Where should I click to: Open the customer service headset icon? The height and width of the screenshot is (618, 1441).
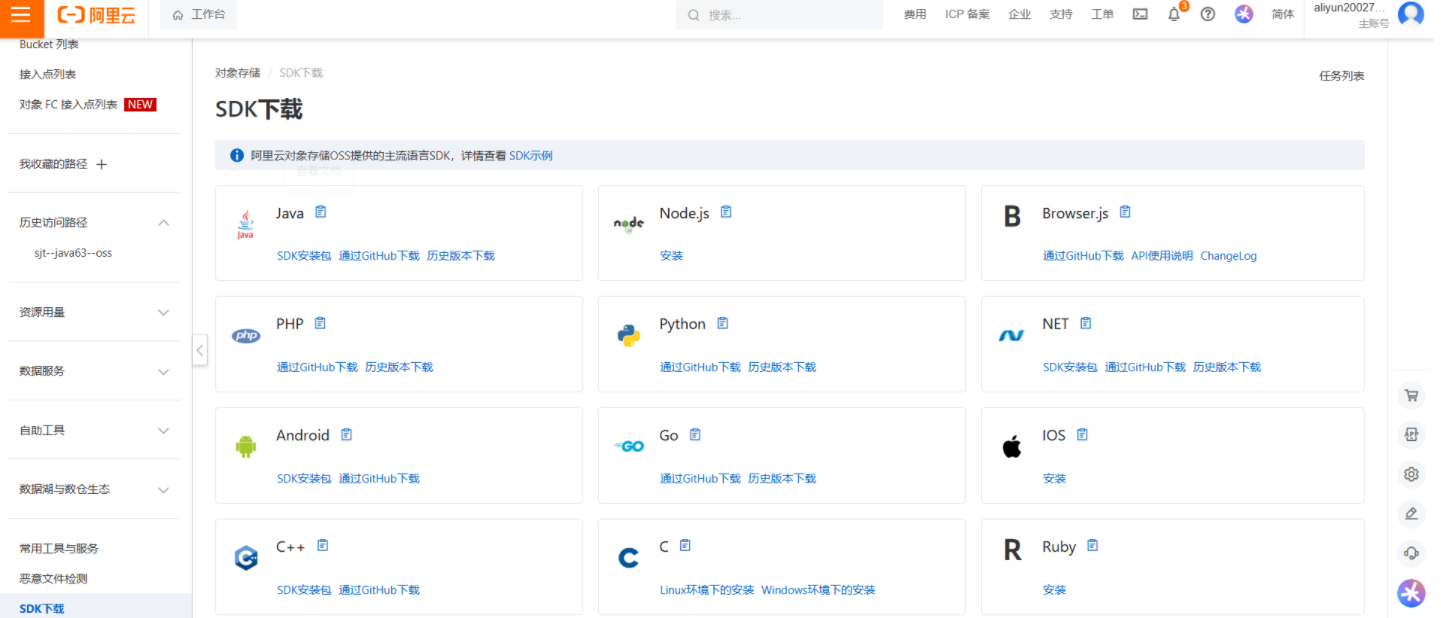(x=1411, y=553)
